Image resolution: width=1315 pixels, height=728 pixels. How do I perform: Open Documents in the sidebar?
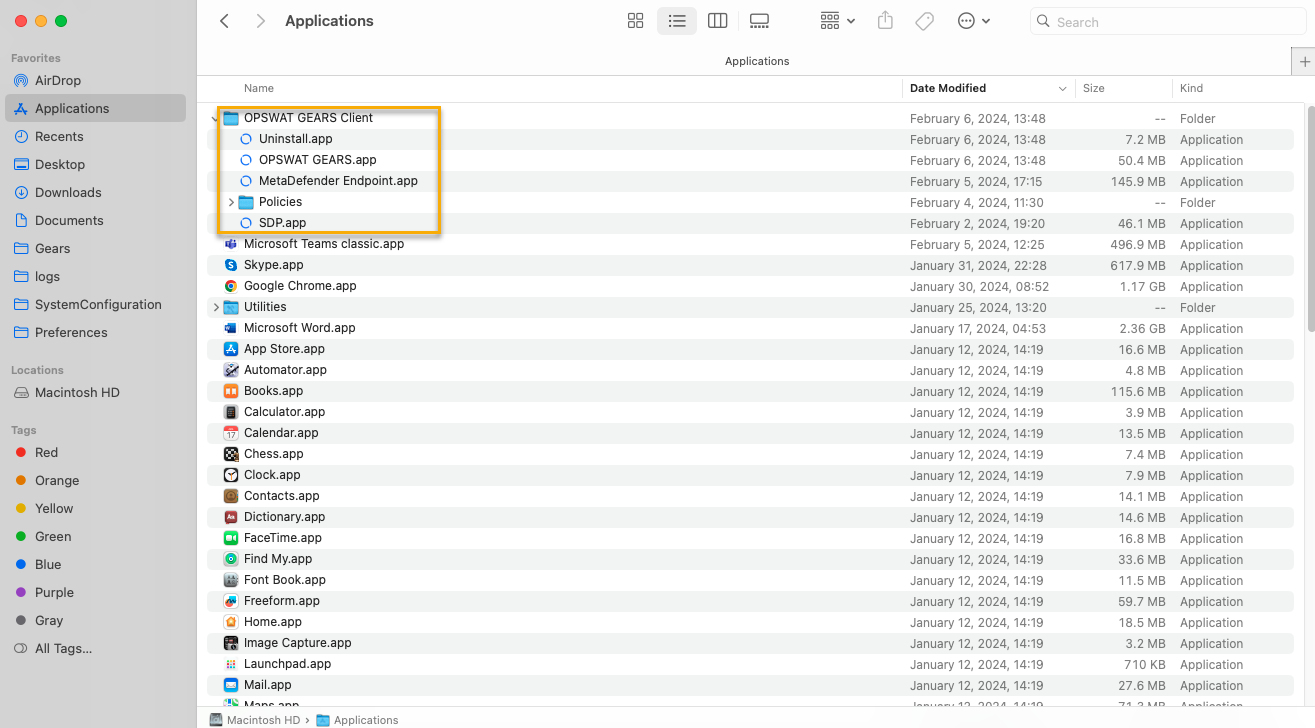95,220
